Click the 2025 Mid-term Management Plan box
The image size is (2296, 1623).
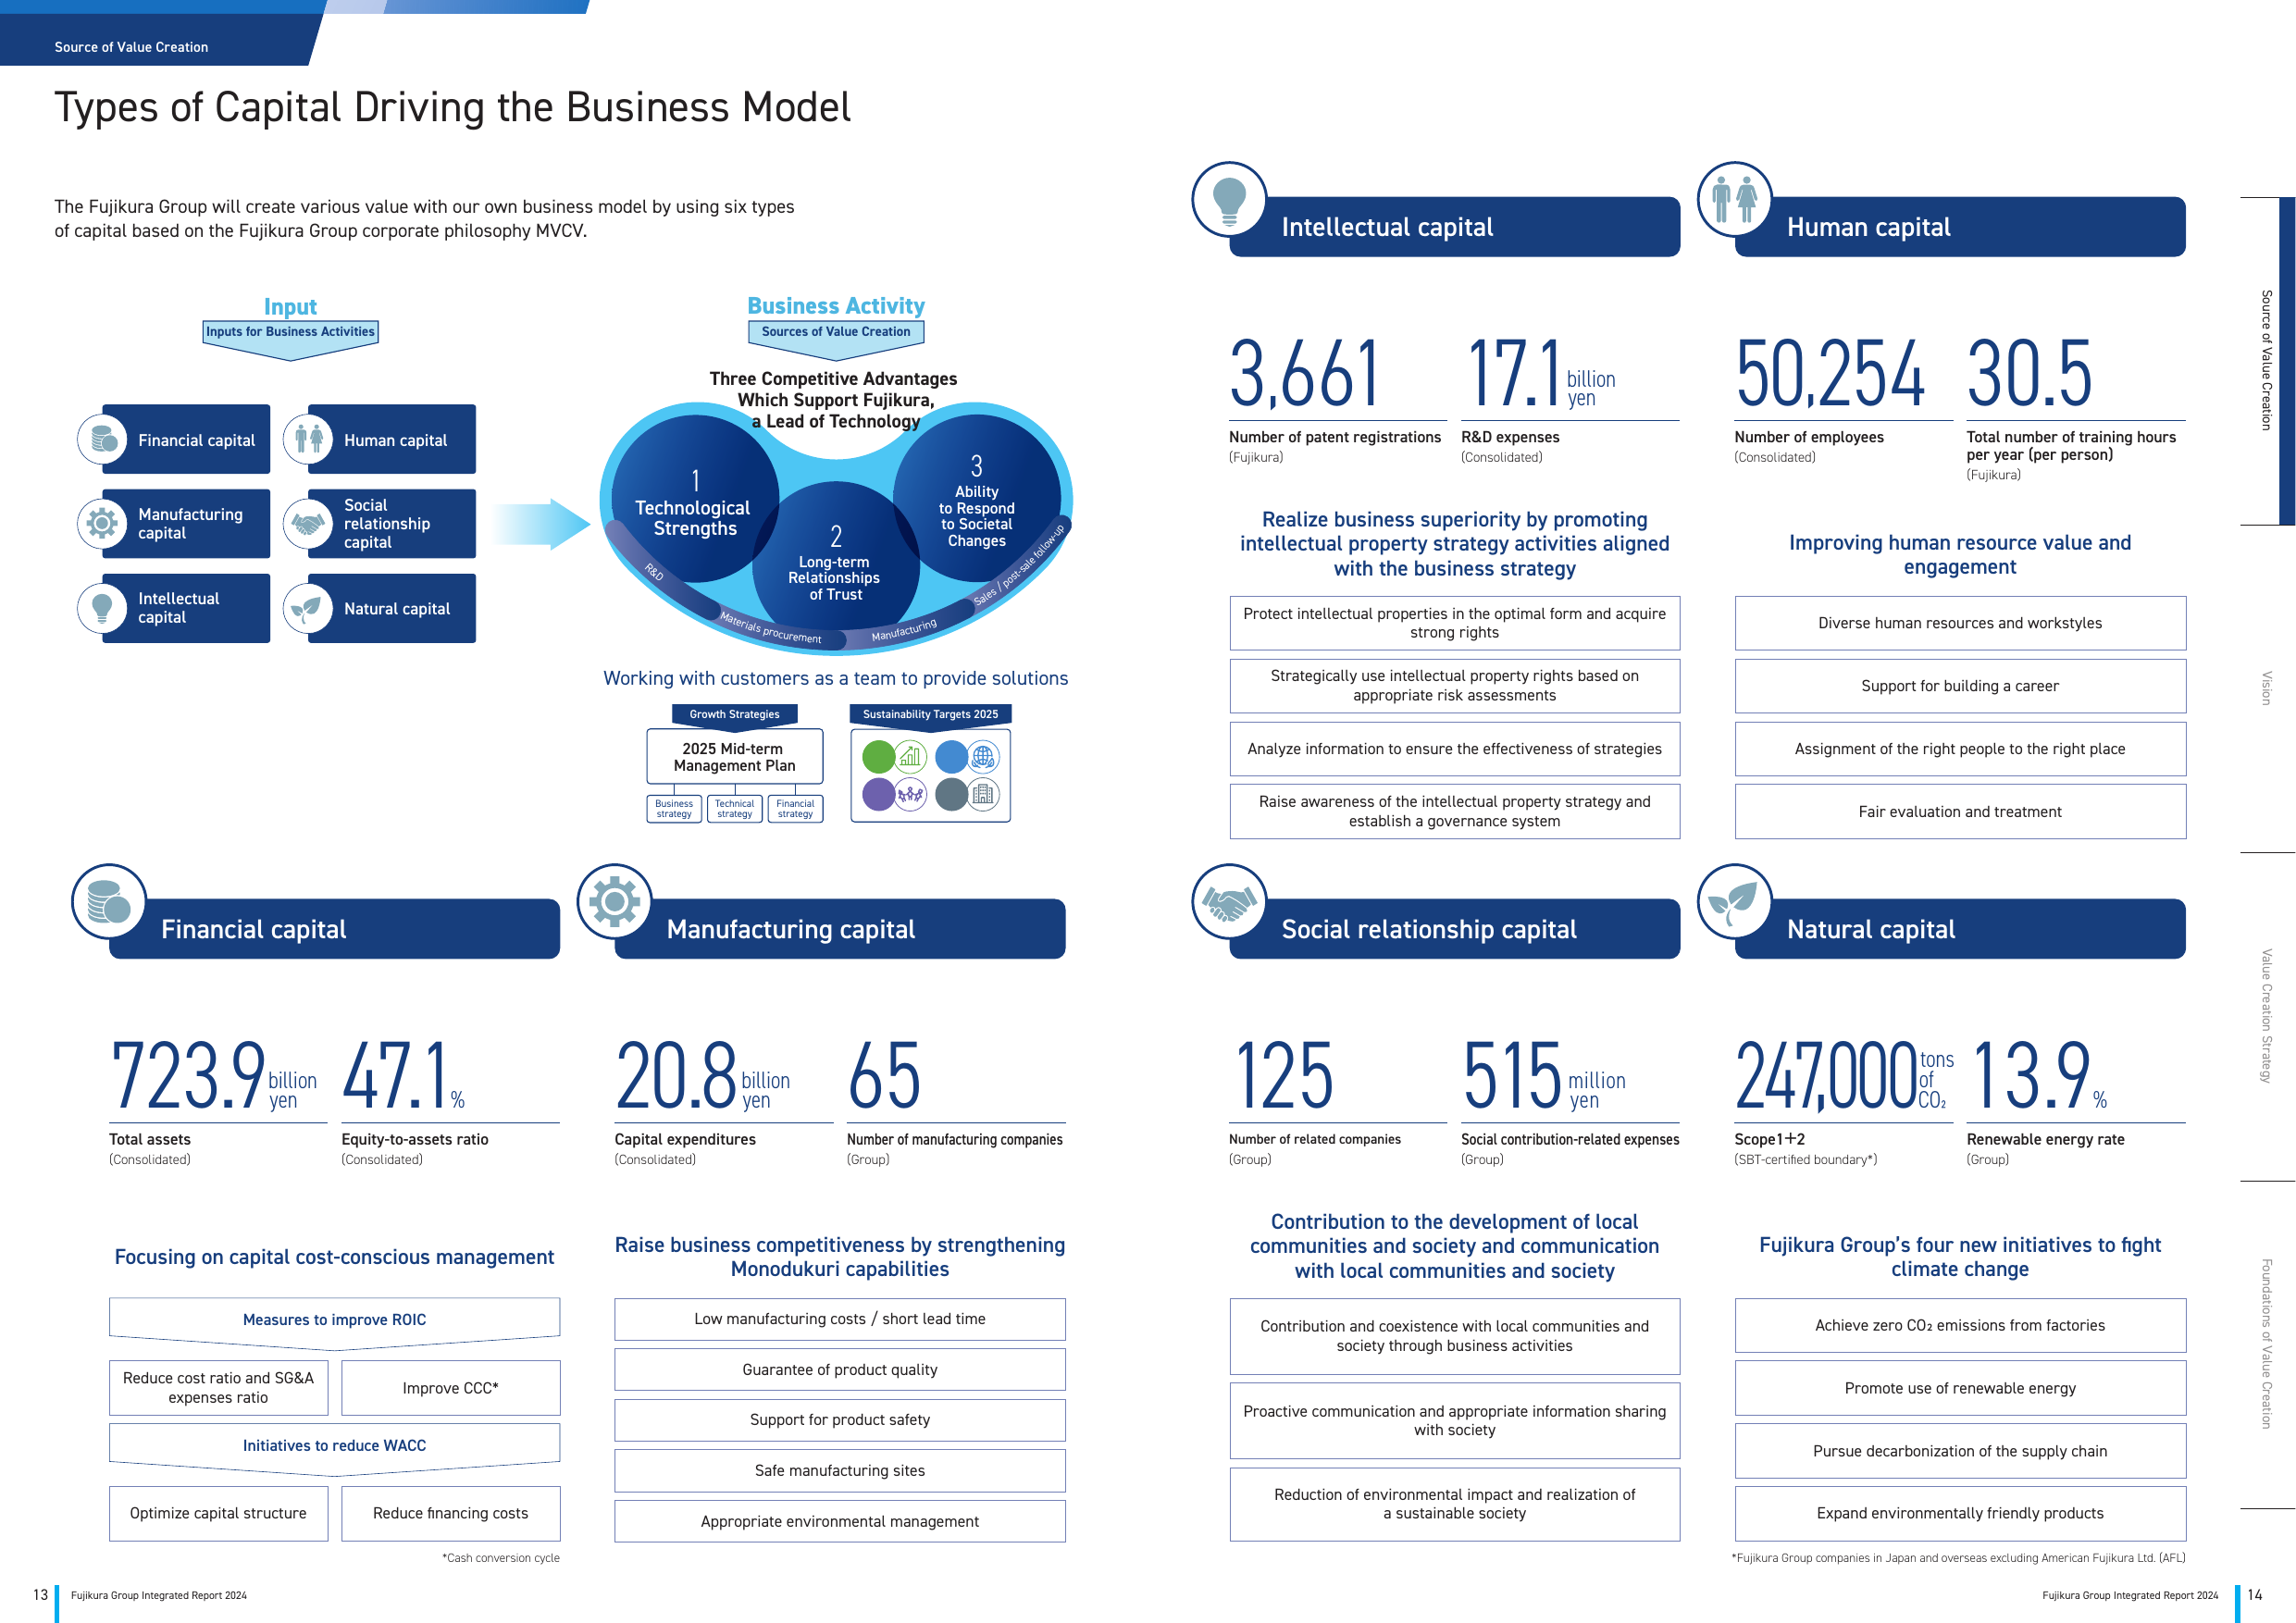[x=734, y=756]
